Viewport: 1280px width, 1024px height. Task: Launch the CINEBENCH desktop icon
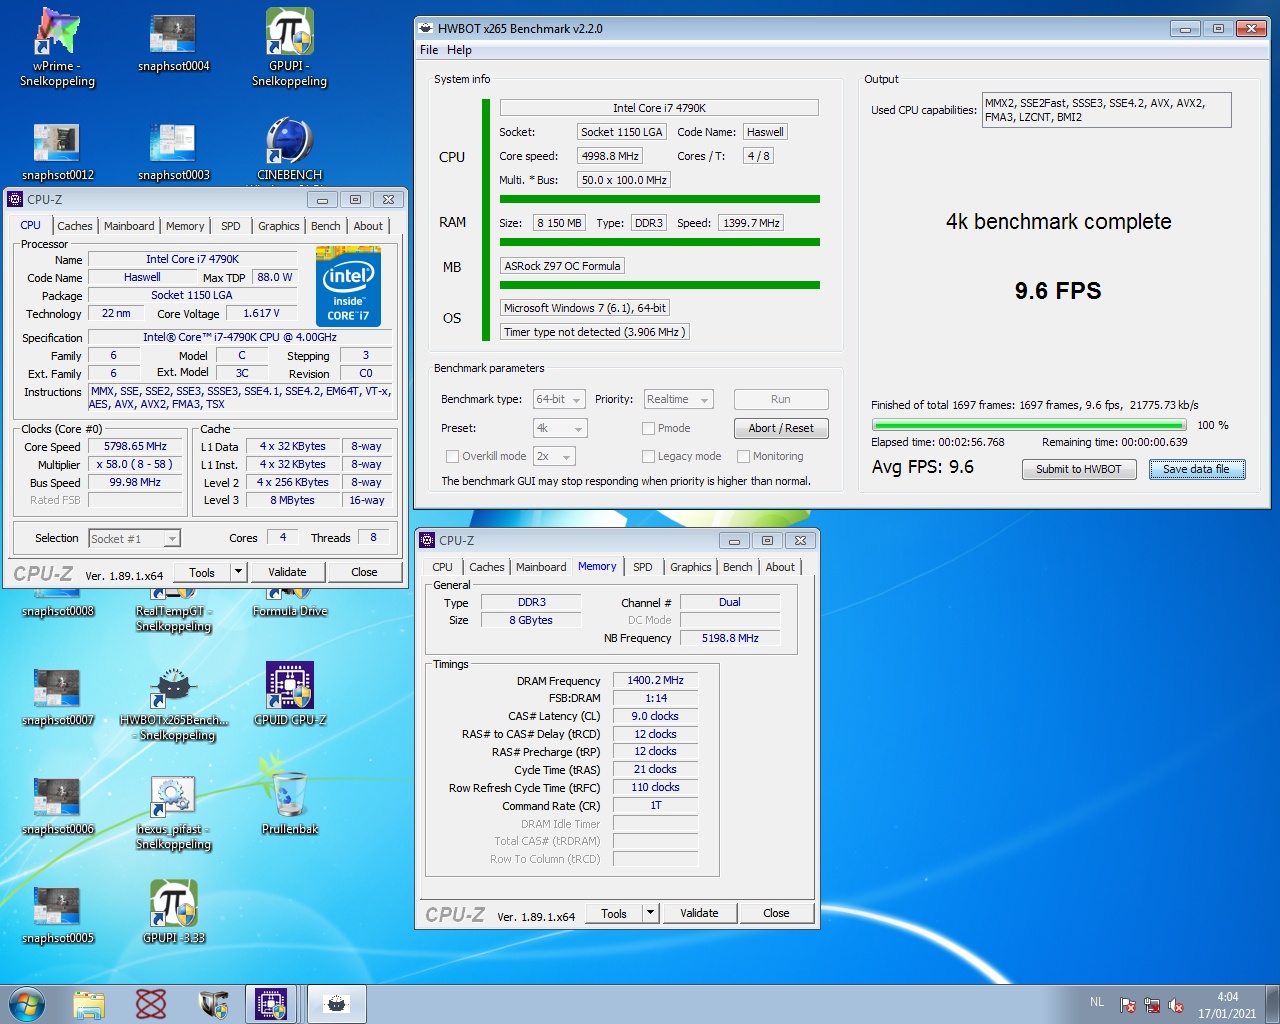point(289,150)
